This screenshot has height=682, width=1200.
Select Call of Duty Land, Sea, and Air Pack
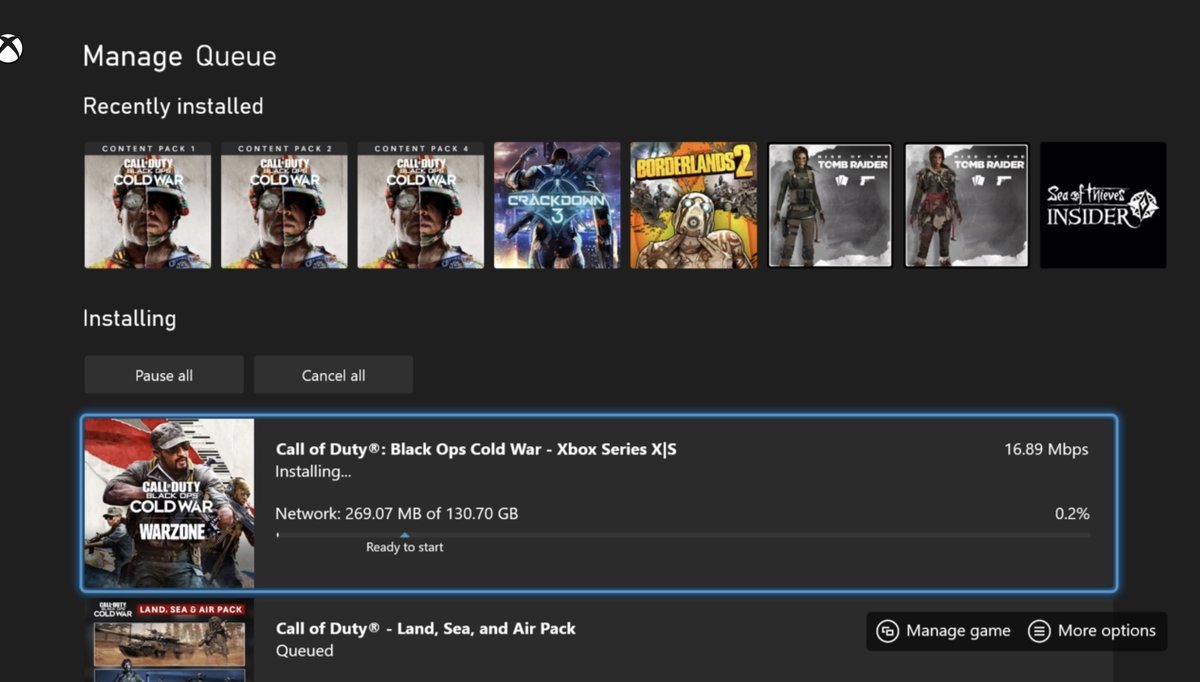tap(426, 628)
